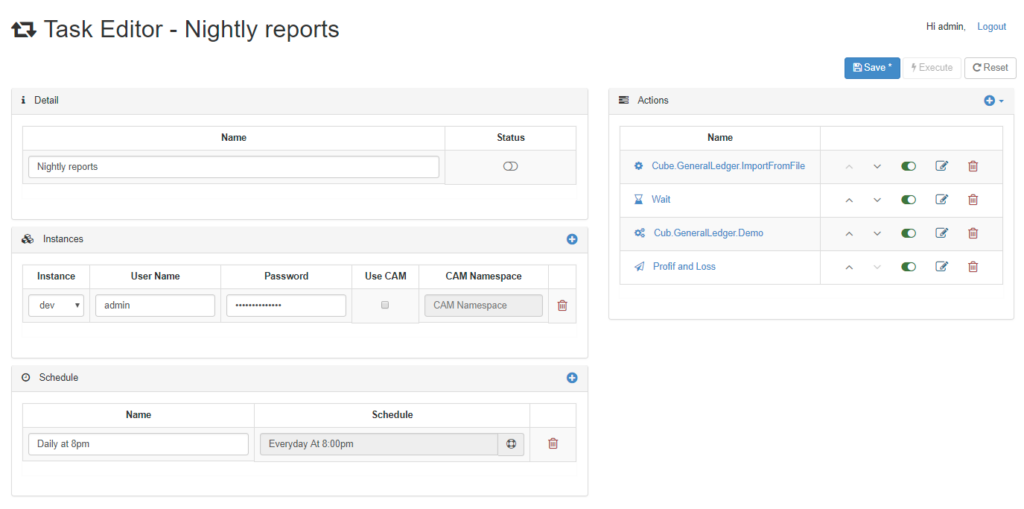
Task: Open the Instance dropdown showing dev
Action: point(56,306)
